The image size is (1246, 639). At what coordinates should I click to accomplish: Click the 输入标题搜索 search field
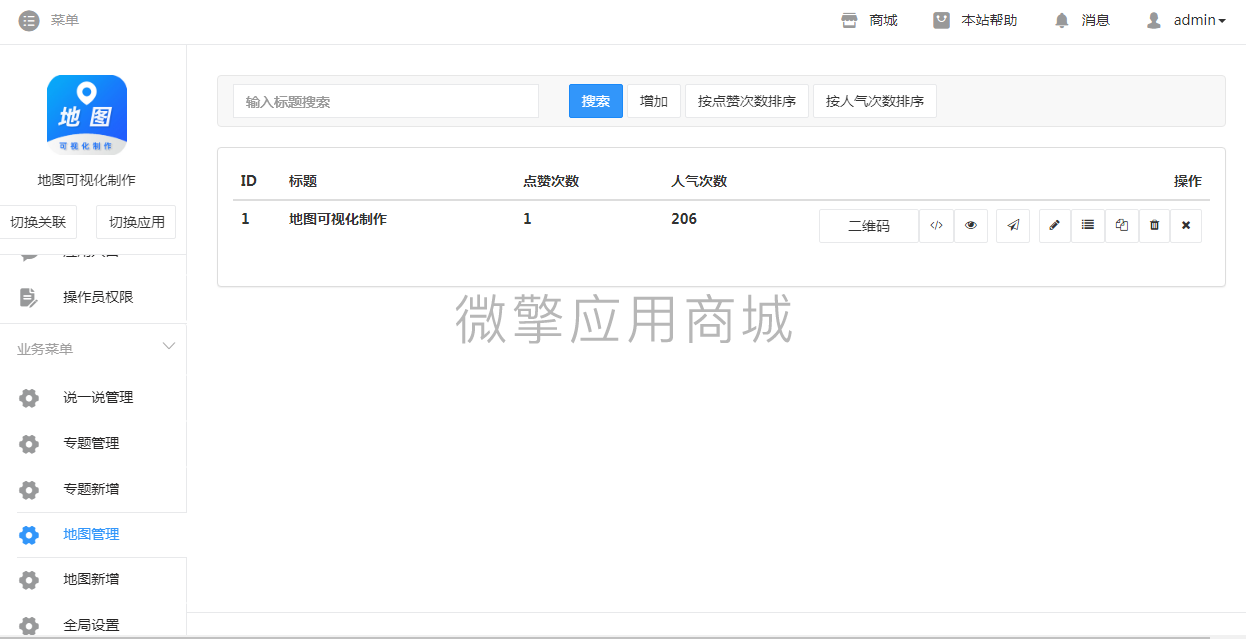tap(386, 101)
